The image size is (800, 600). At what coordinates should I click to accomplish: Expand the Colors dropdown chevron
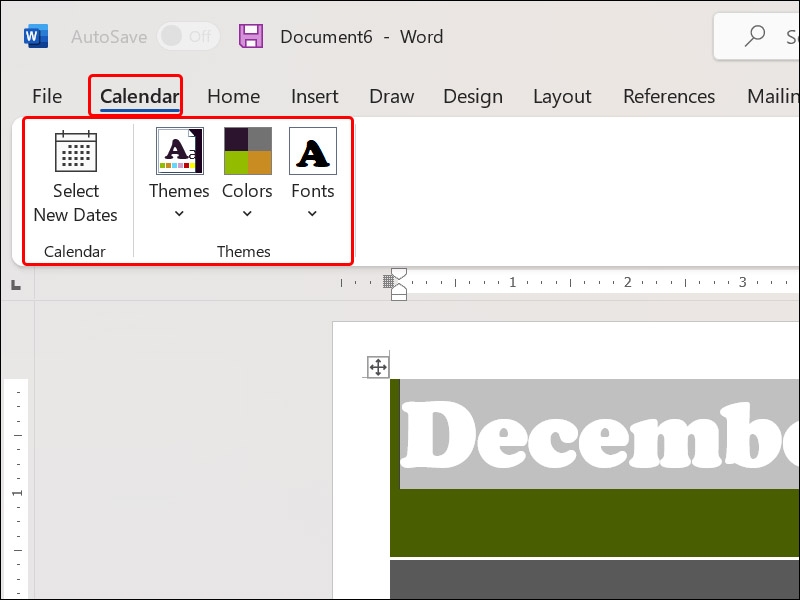coord(247,214)
